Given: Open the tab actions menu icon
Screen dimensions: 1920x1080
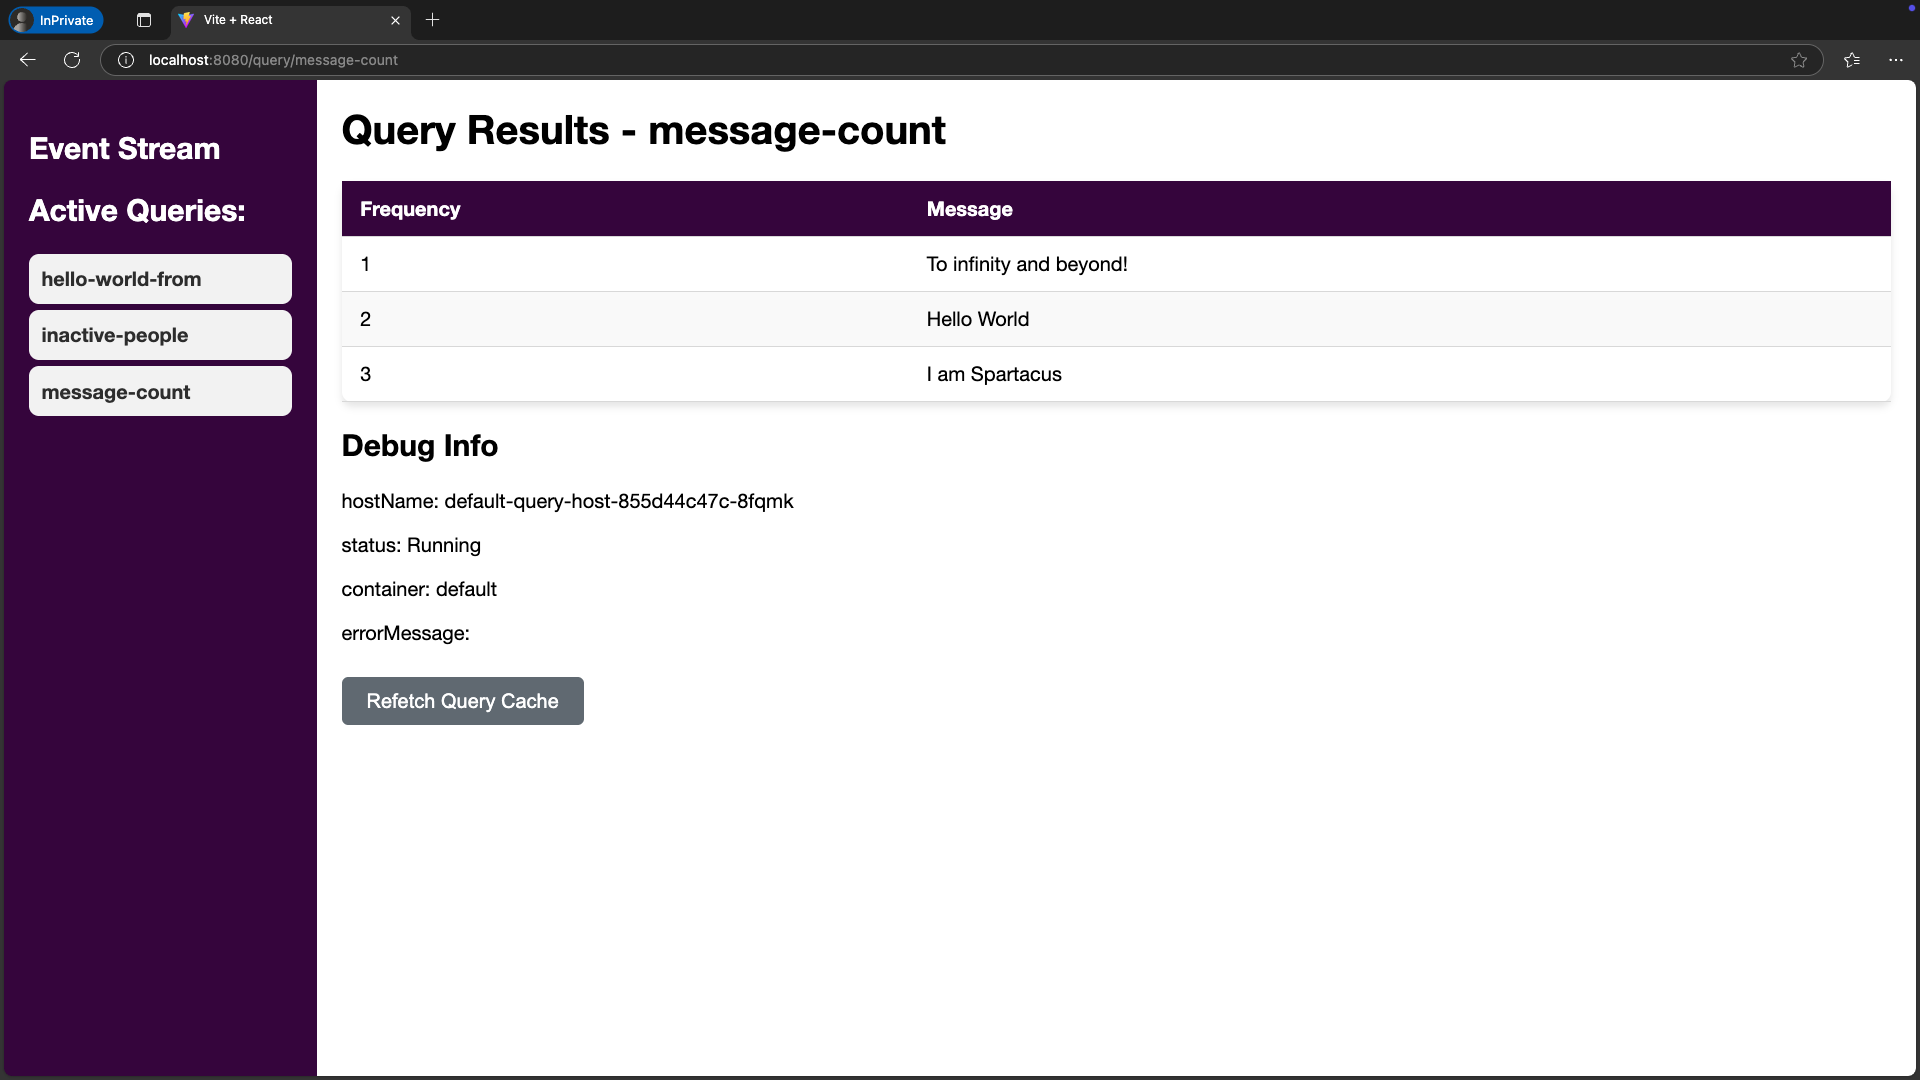Looking at the screenshot, I should pos(143,20).
